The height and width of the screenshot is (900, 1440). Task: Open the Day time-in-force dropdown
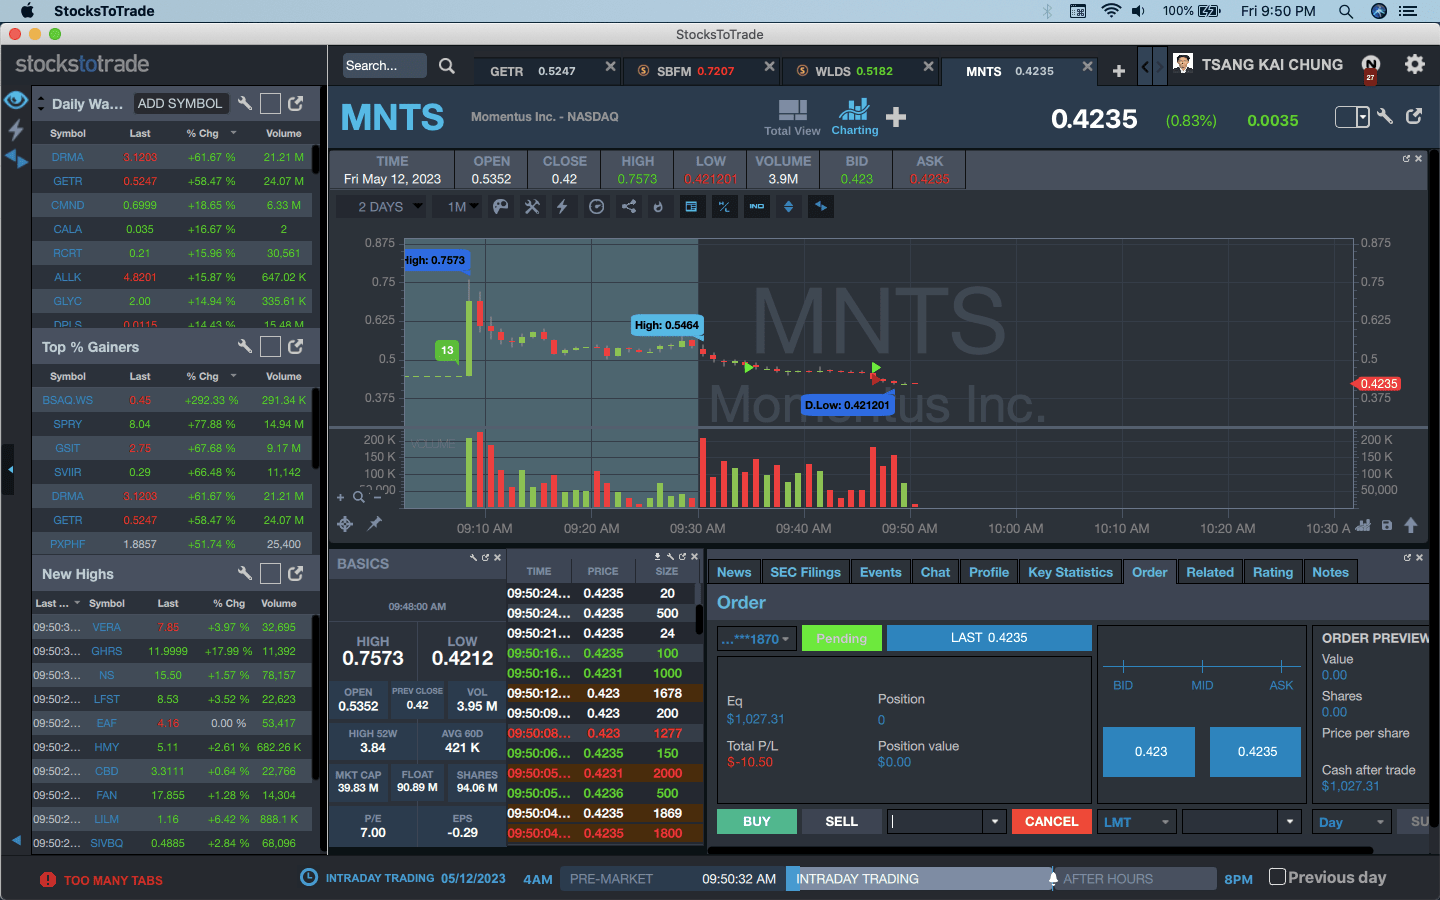tap(1351, 822)
